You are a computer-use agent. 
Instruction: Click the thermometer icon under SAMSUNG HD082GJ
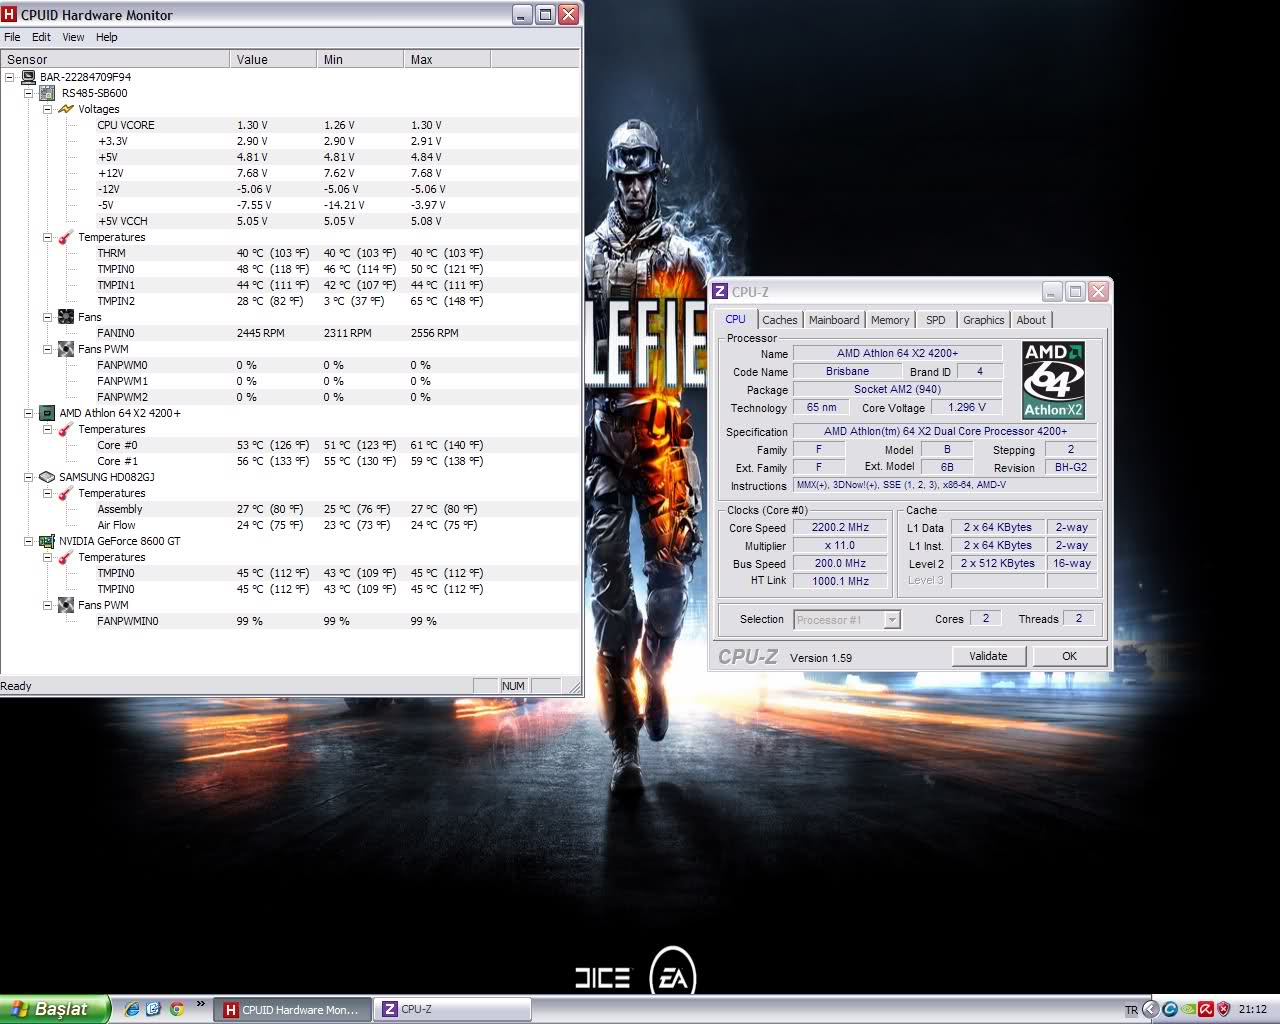tap(66, 493)
